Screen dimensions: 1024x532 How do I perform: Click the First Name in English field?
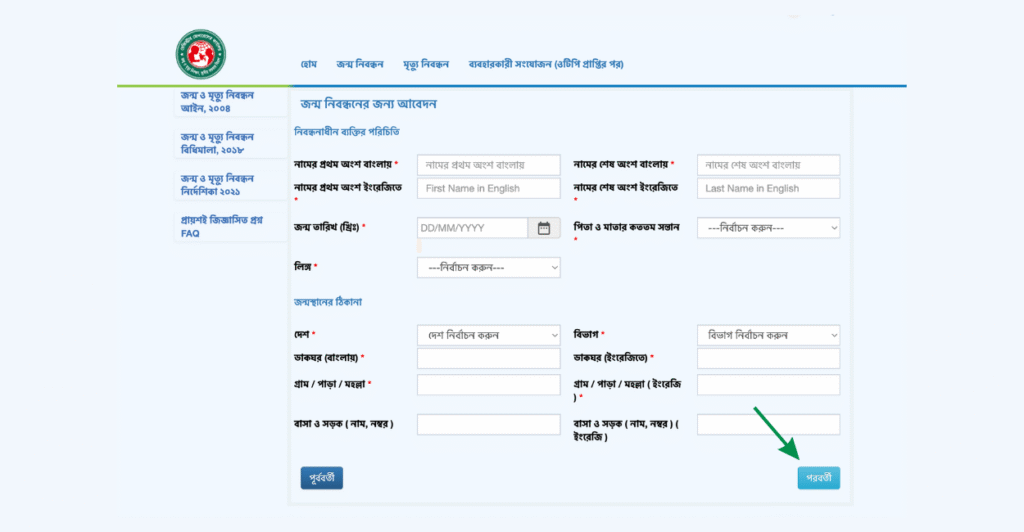click(488, 188)
